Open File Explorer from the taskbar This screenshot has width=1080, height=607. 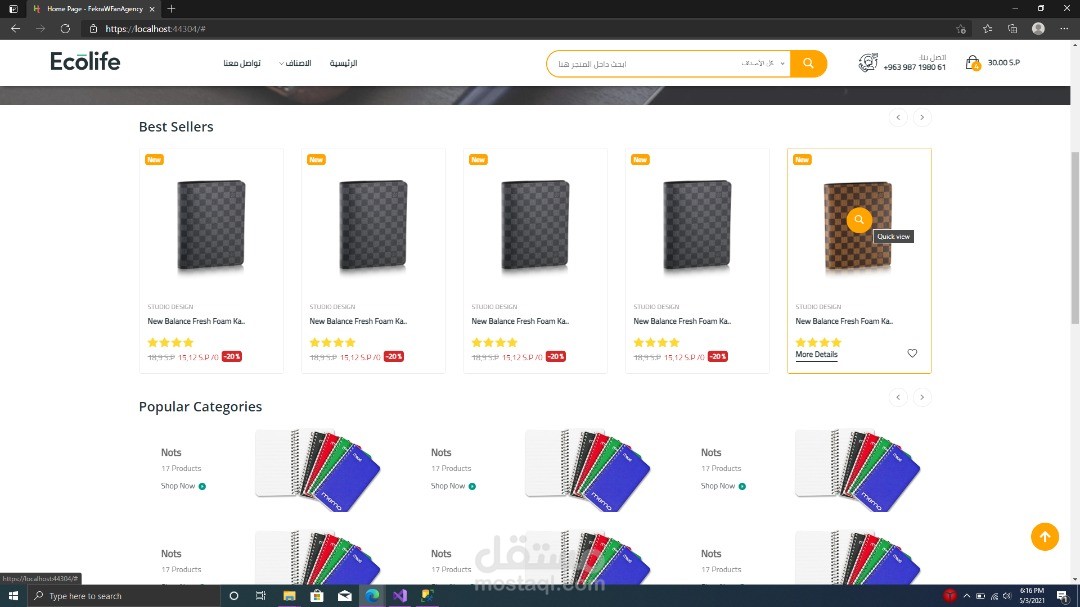289,595
